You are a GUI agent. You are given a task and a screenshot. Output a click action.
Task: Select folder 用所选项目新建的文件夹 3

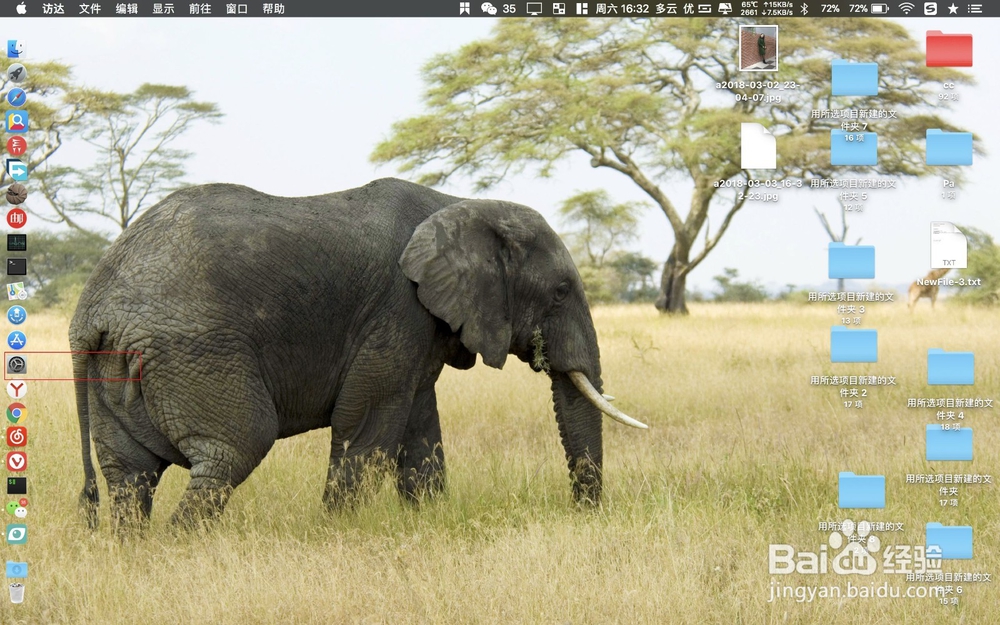pos(851,260)
